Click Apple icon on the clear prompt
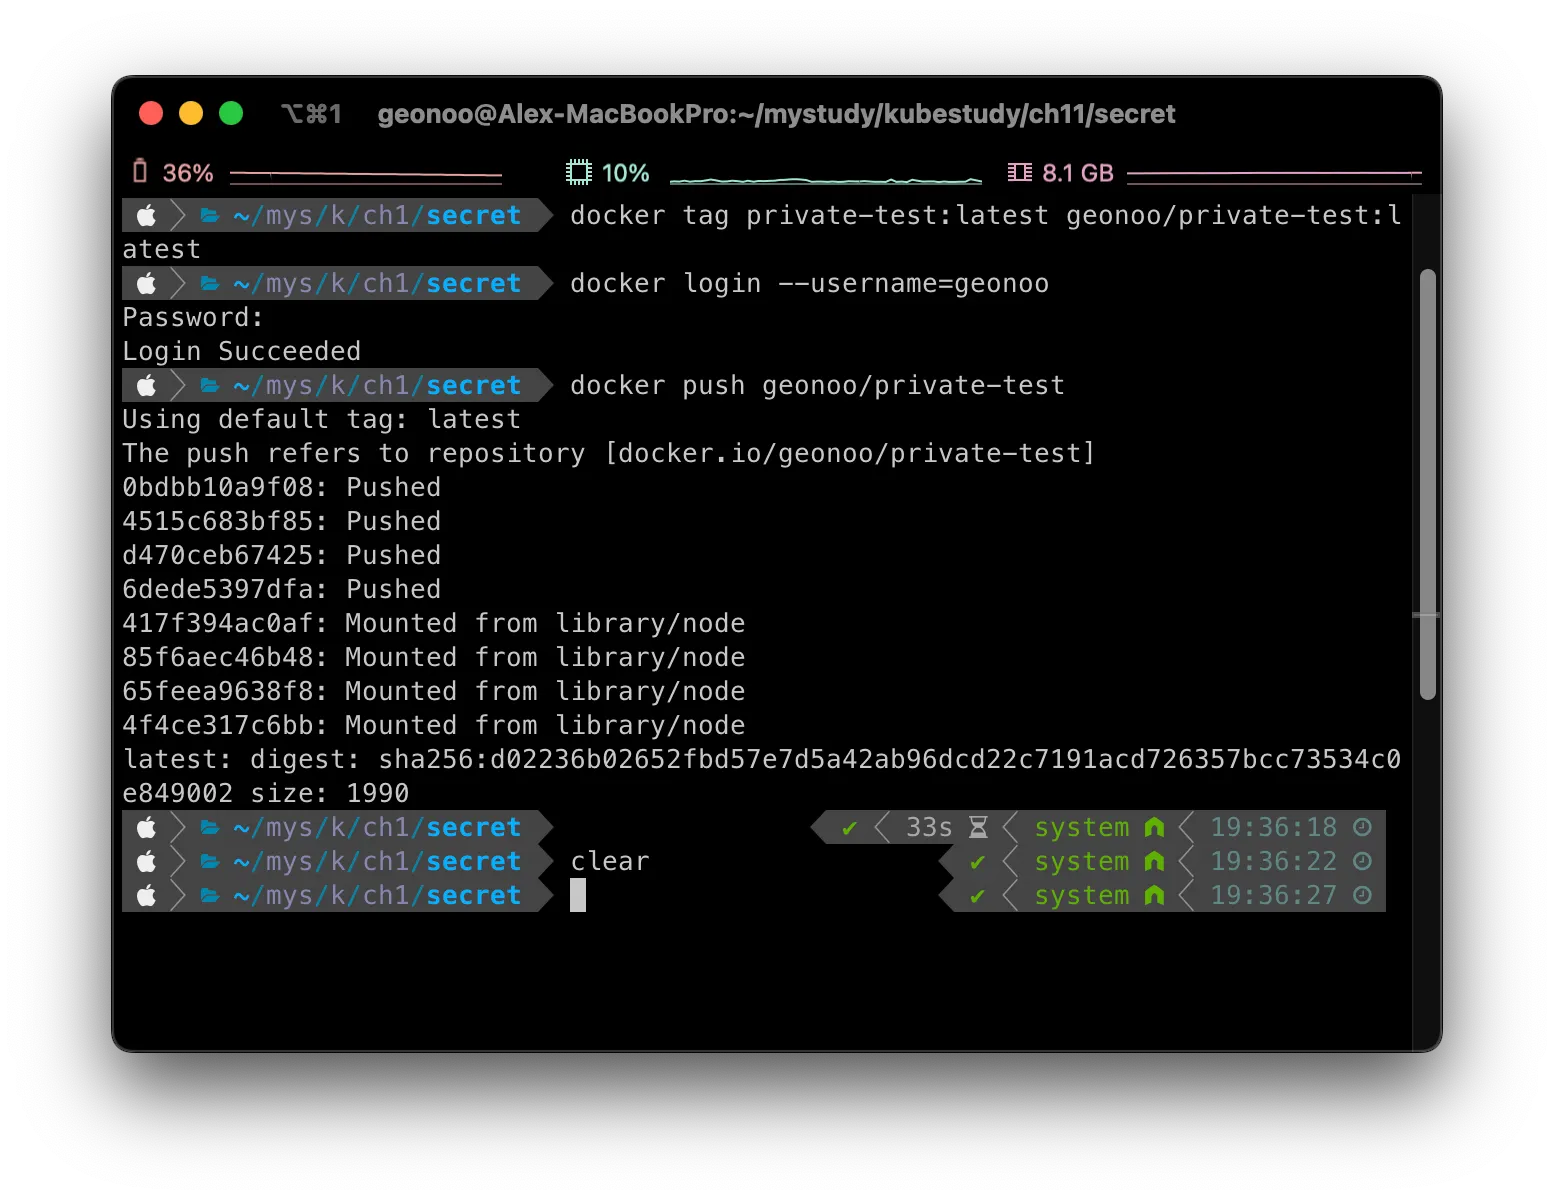 (x=146, y=861)
